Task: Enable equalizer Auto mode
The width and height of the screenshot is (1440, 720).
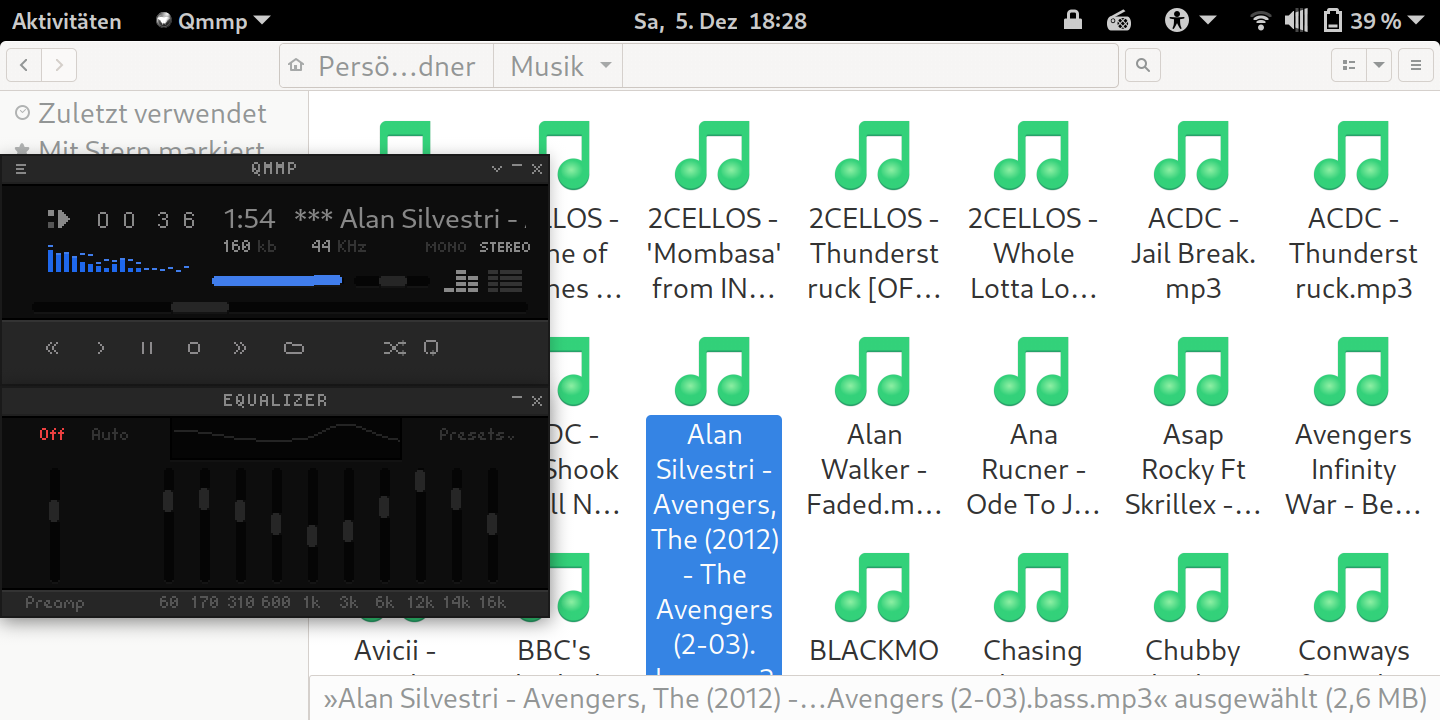Action: 110,434
